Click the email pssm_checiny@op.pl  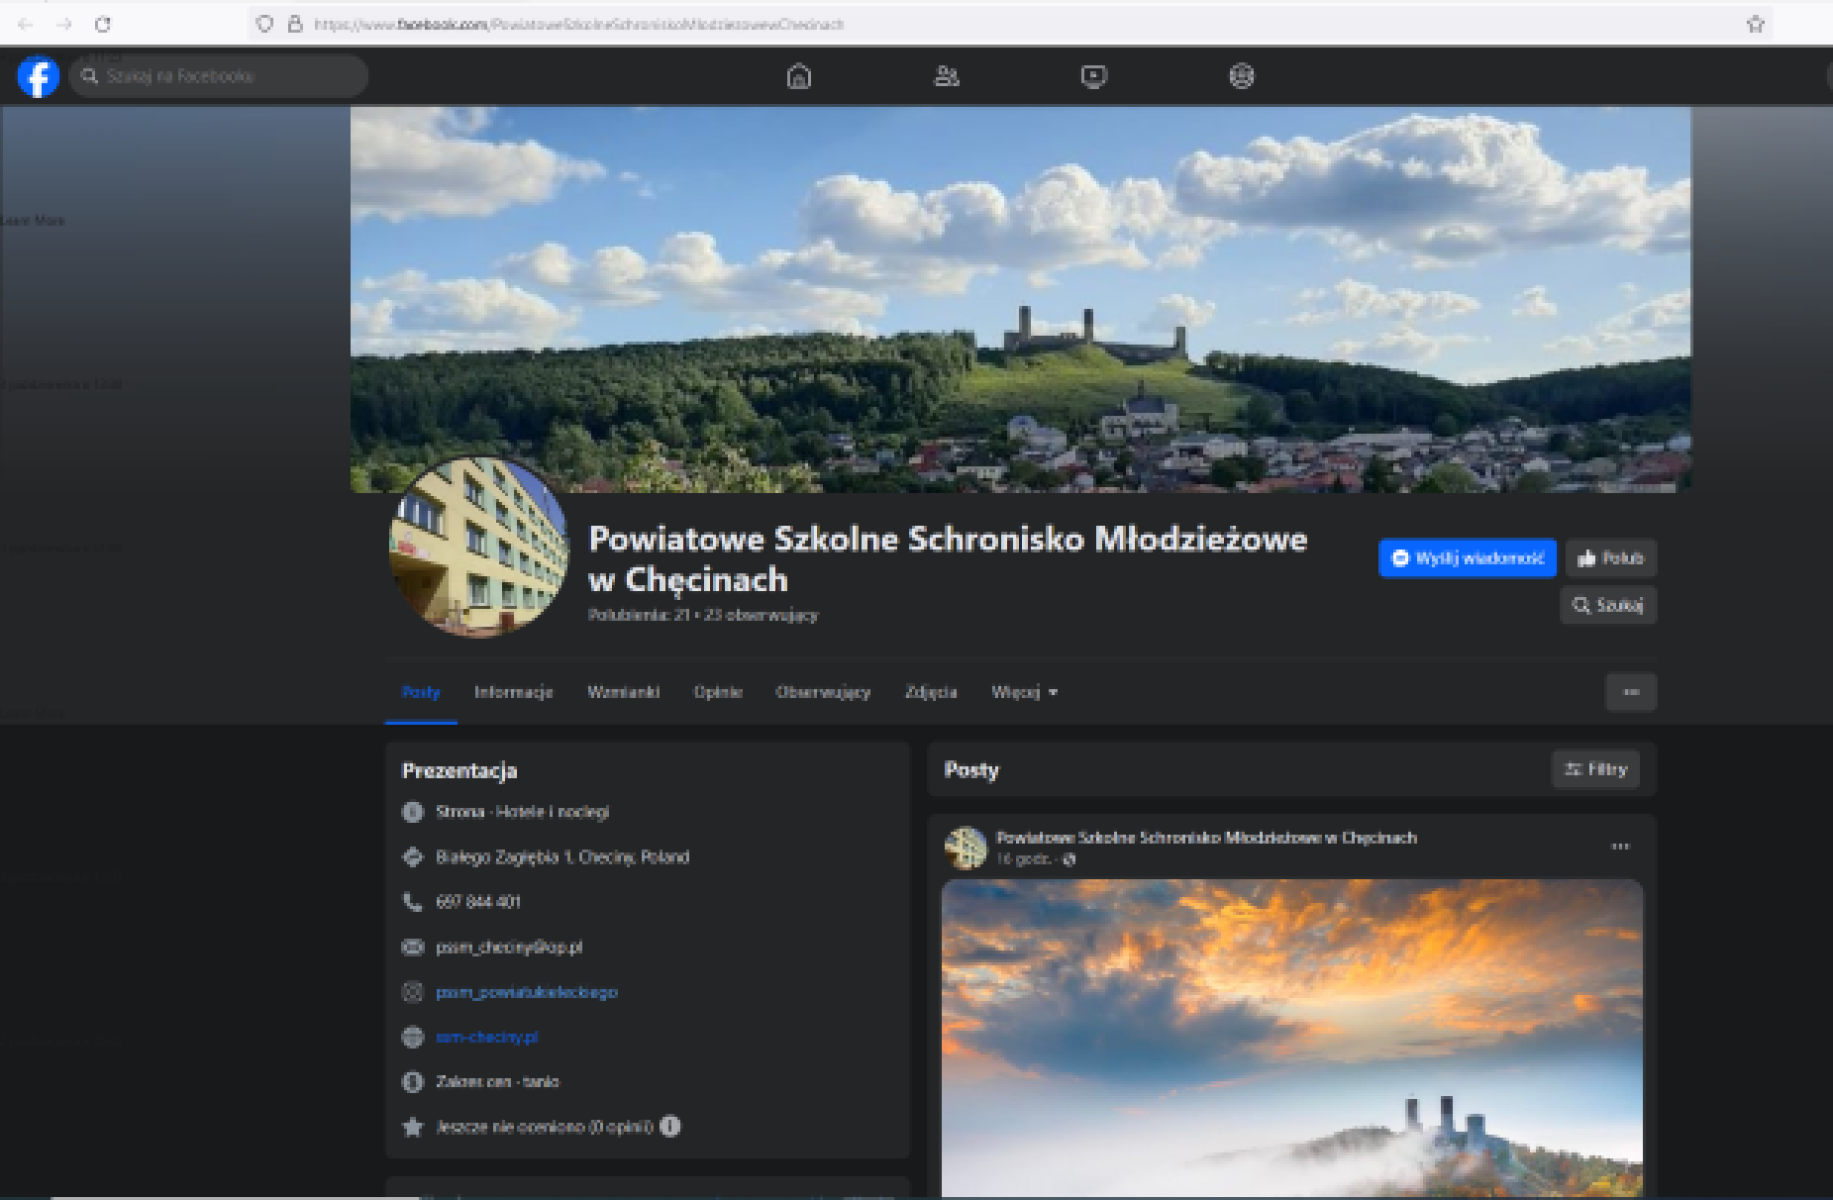click(x=509, y=947)
